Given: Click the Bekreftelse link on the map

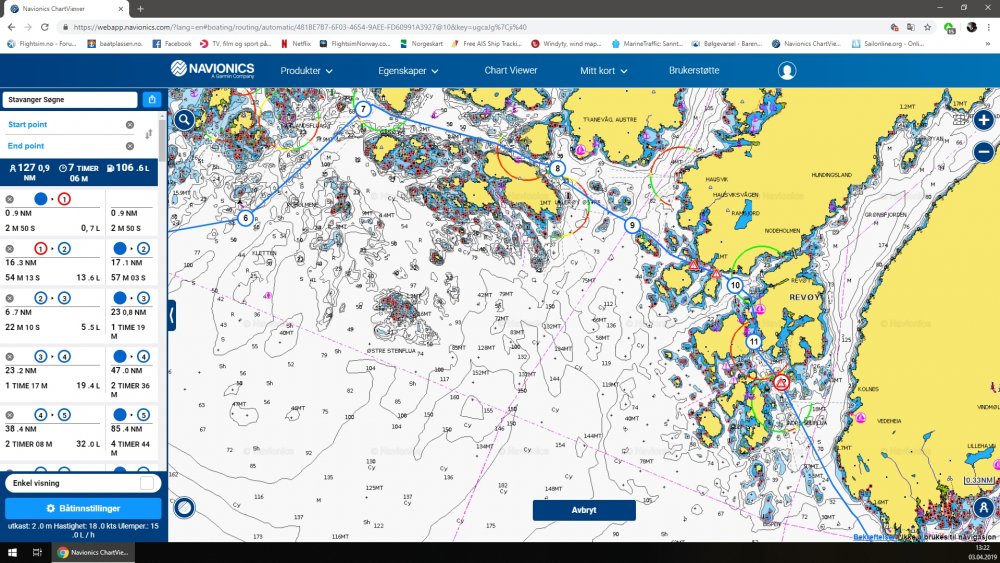Looking at the screenshot, I should point(874,537).
